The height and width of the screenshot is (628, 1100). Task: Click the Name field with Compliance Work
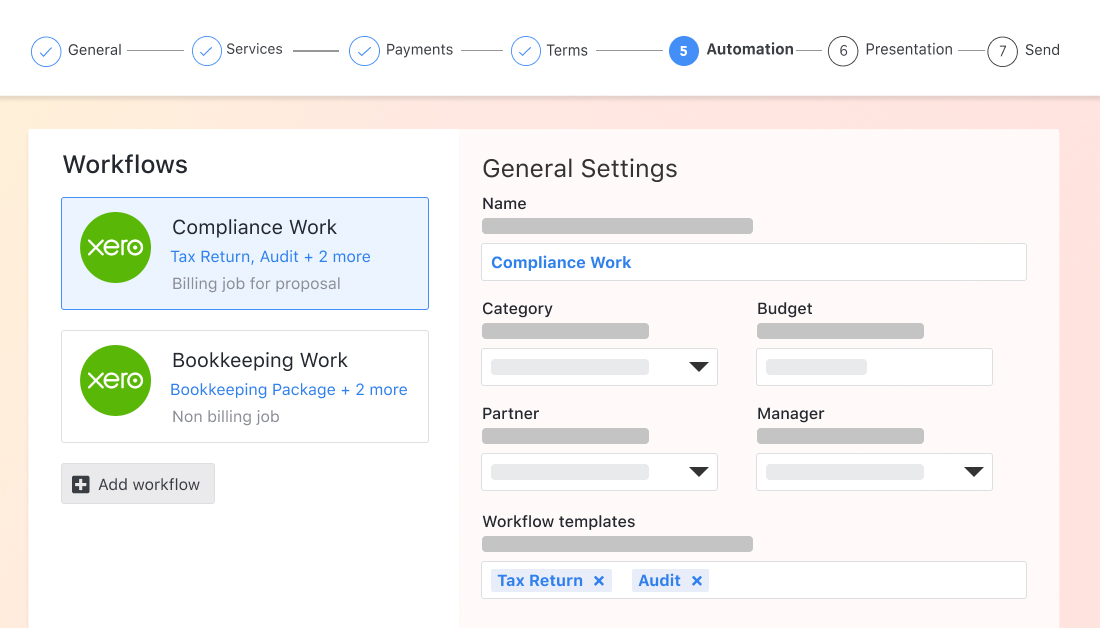click(753, 262)
